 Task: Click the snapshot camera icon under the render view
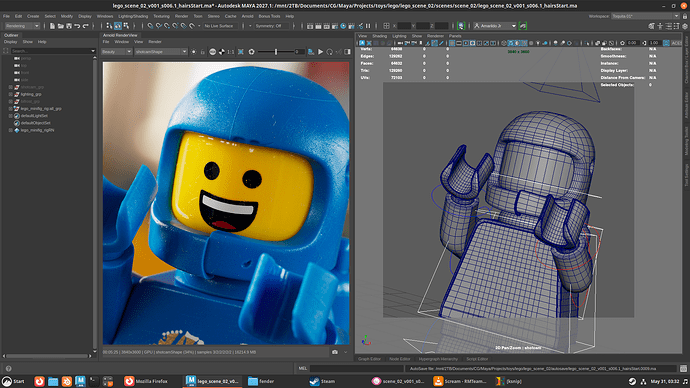[x=335, y=352]
